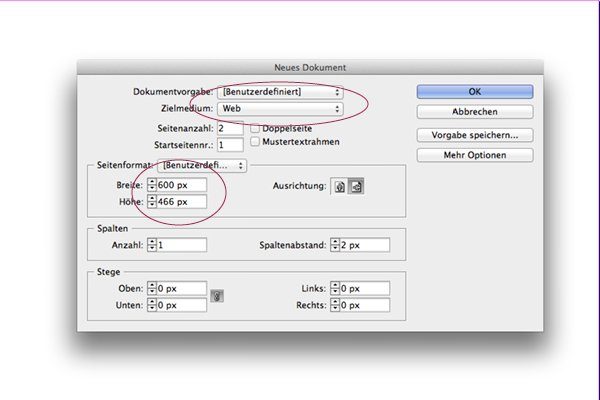Click the Abbrechen button
Screen dimensions: 600x400
pos(475,112)
